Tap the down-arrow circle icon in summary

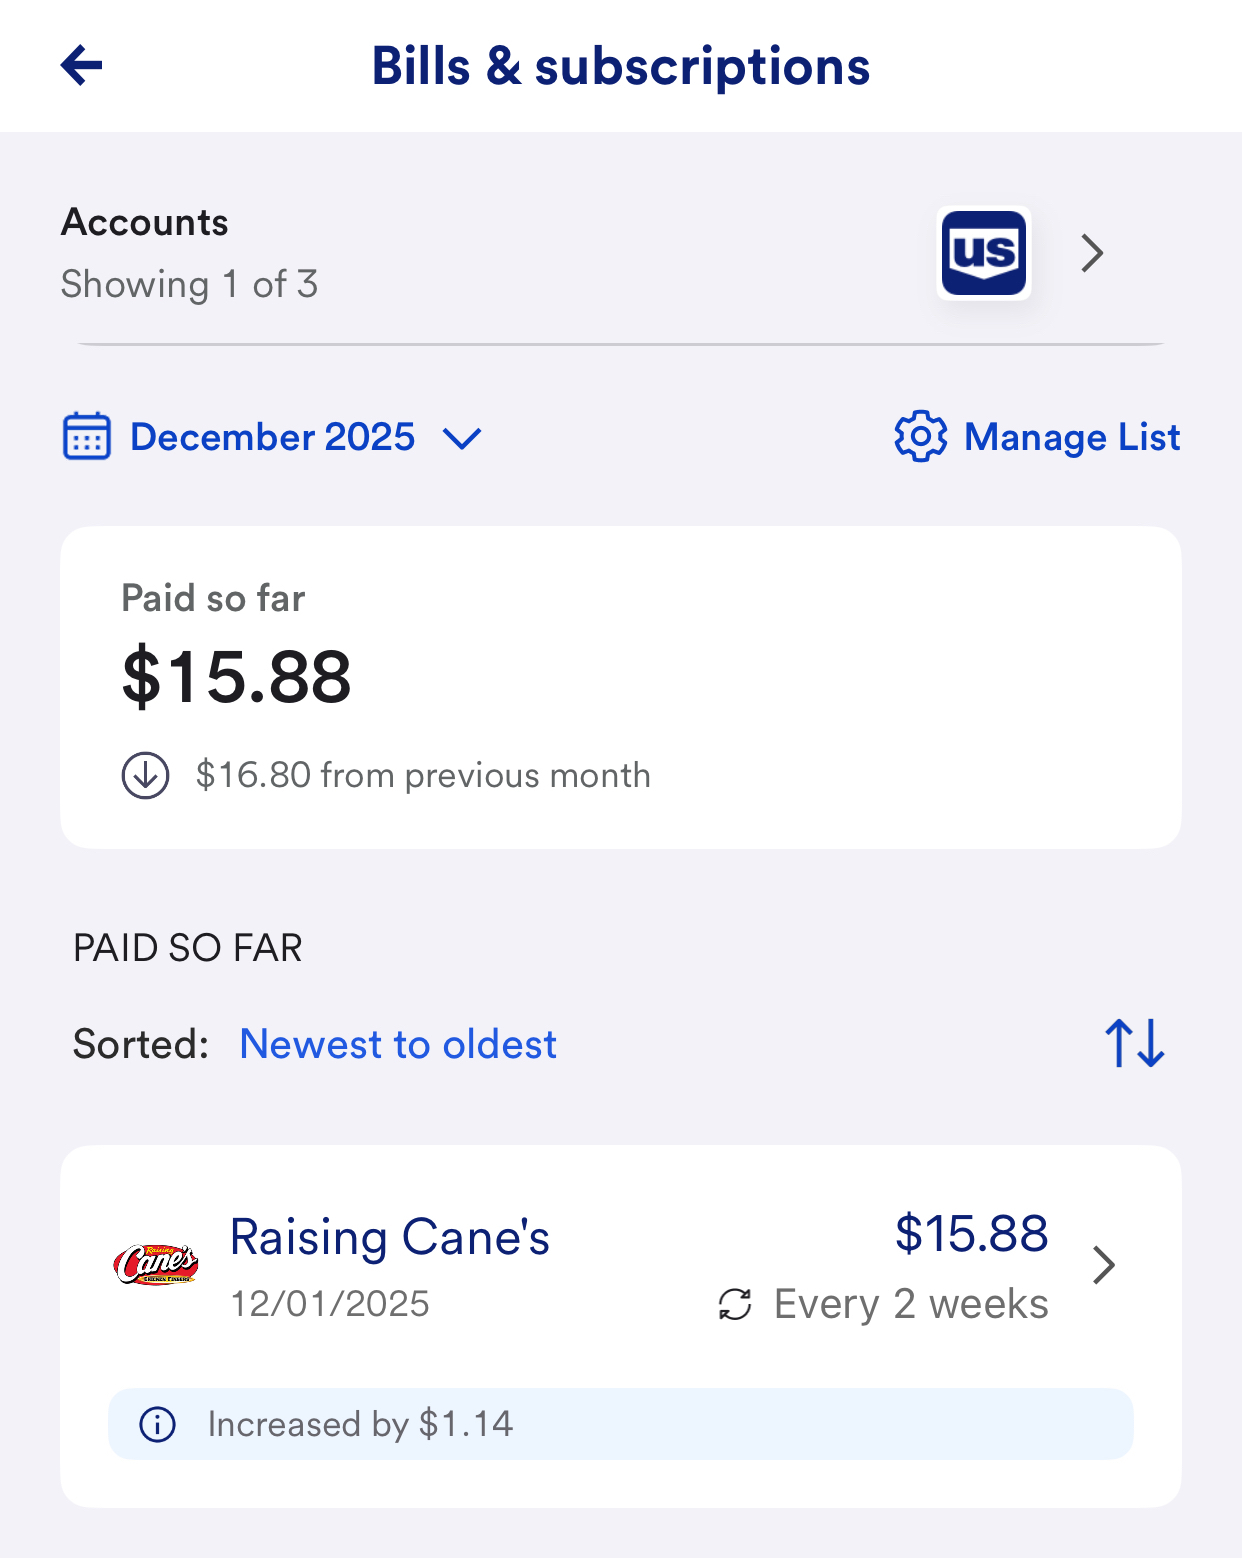[x=146, y=775]
